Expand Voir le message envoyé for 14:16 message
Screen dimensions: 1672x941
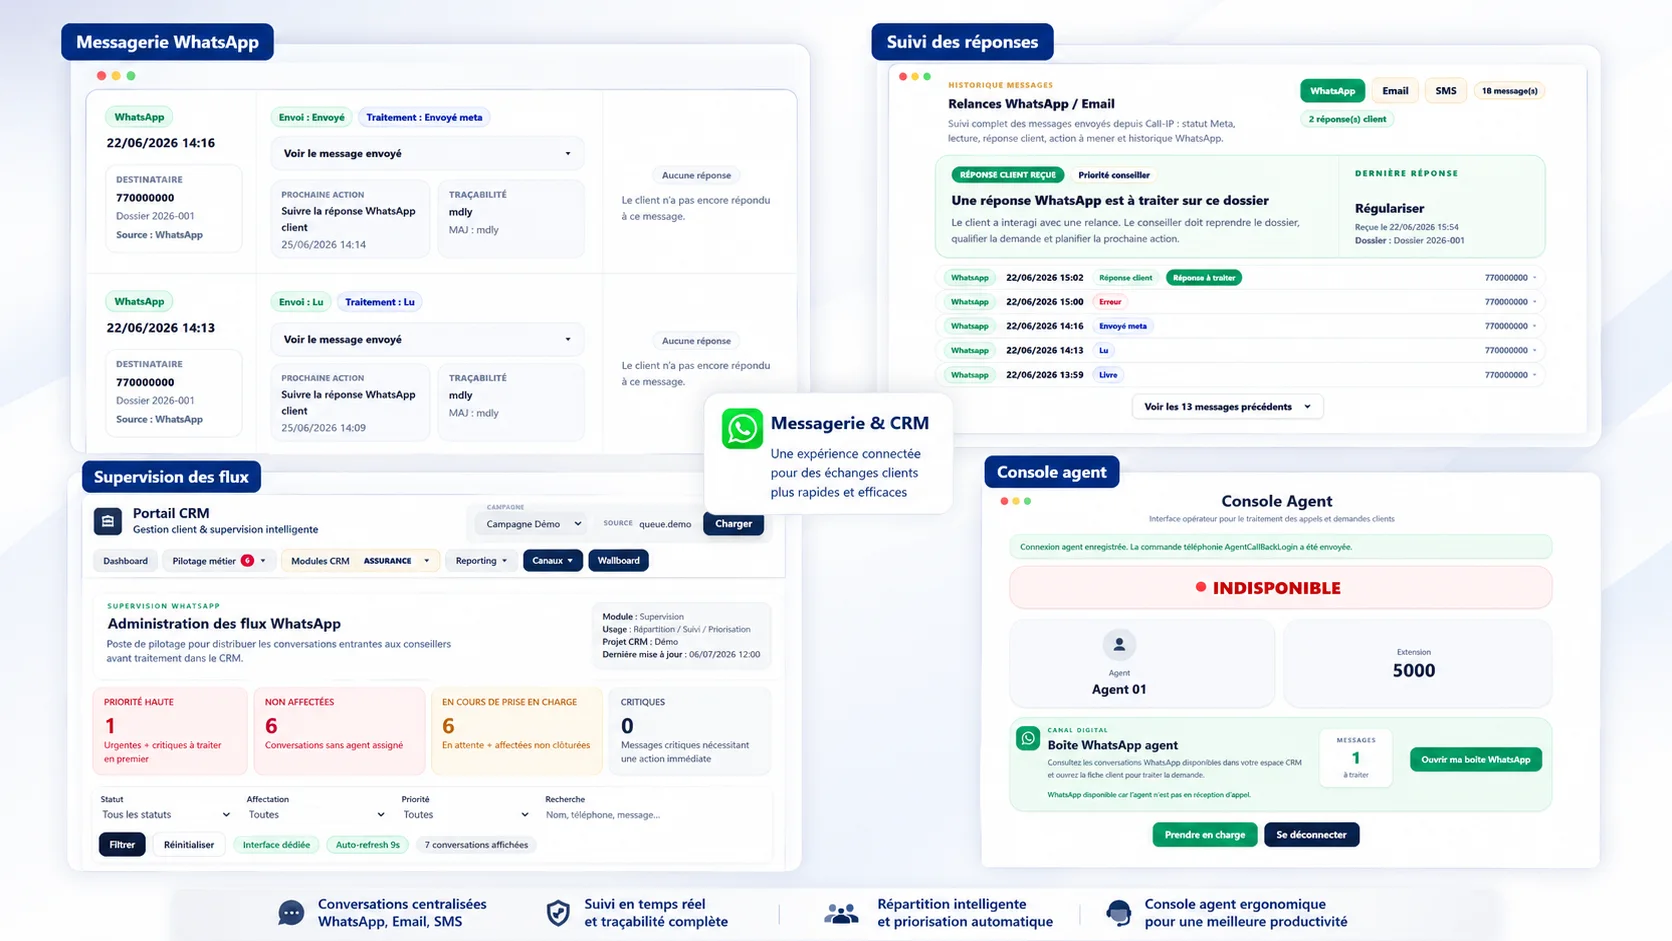point(428,153)
